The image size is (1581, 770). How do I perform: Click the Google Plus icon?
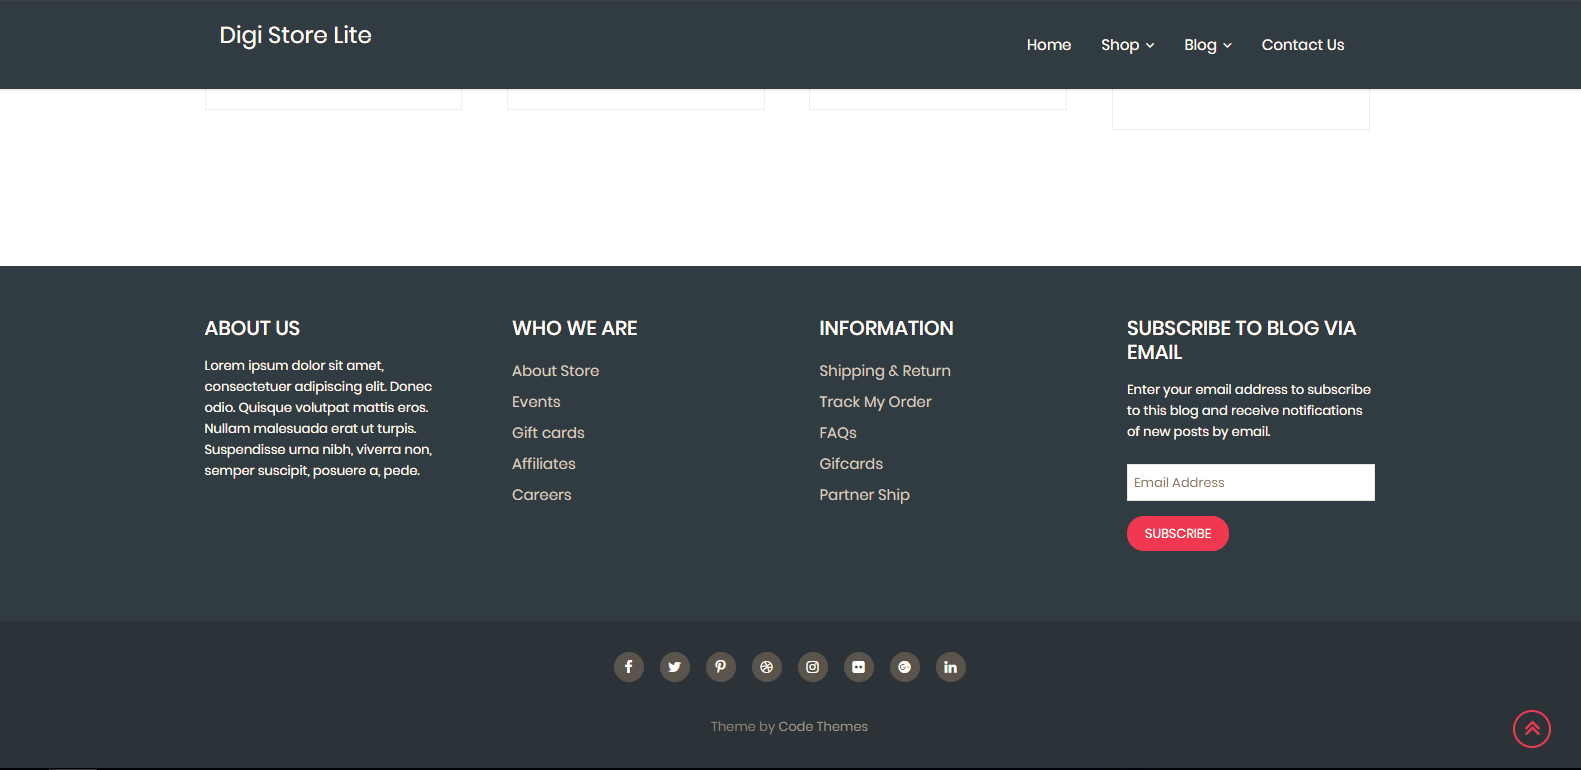(x=905, y=667)
